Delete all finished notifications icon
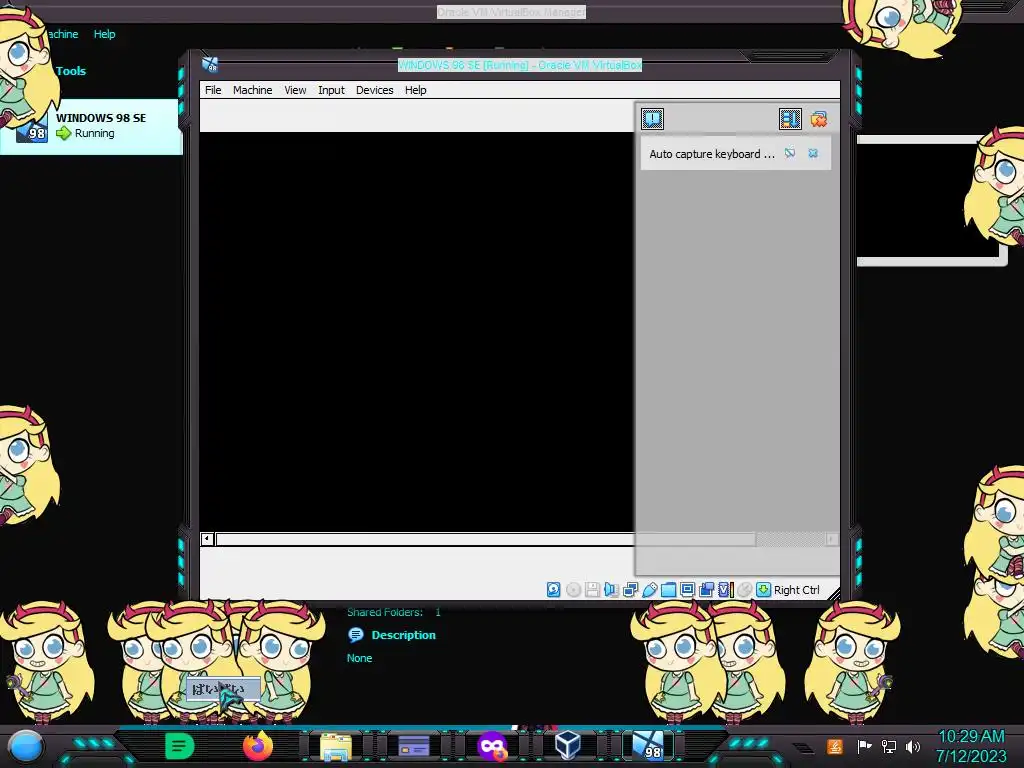This screenshot has height=768, width=1024. (x=818, y=119)
